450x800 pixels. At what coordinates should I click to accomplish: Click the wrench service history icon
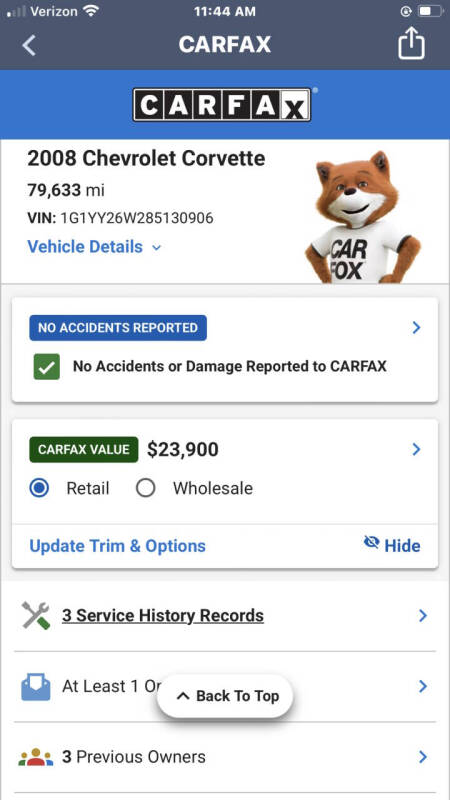coord(36,615)
